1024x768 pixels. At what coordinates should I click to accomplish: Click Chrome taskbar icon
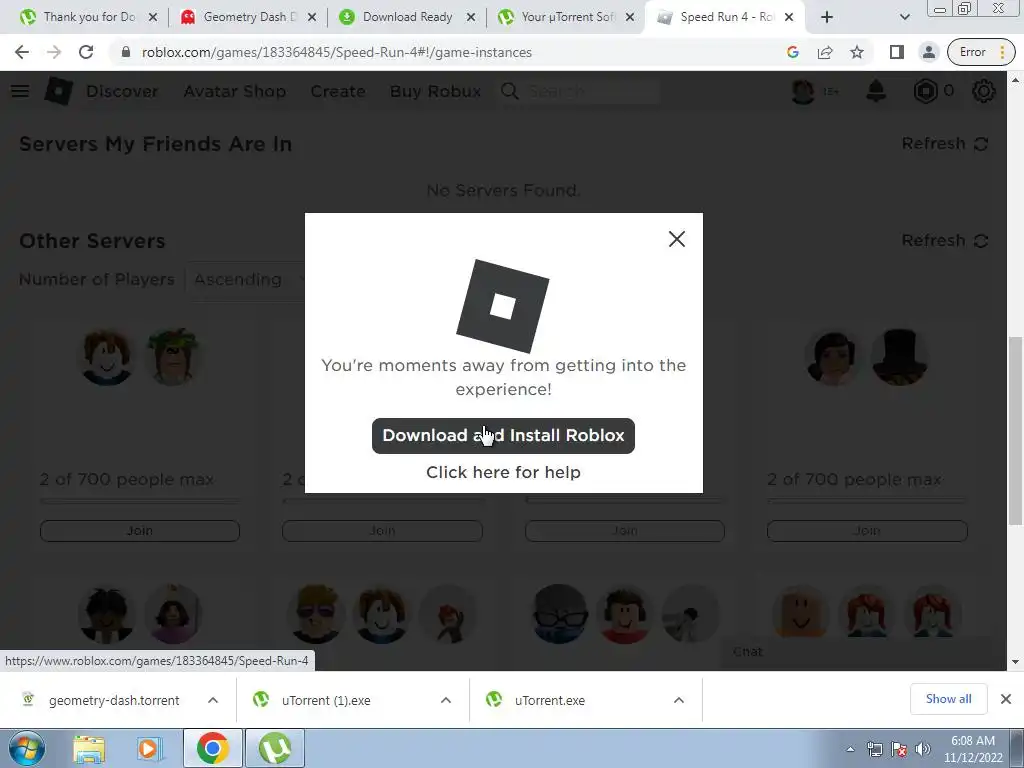[212, 748]
